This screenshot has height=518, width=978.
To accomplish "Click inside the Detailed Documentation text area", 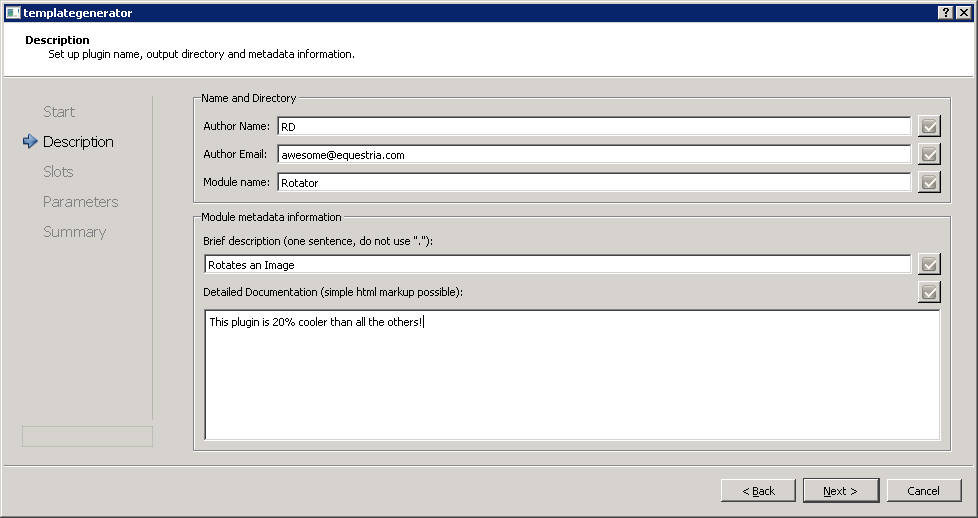I will [x=572, y=374].
